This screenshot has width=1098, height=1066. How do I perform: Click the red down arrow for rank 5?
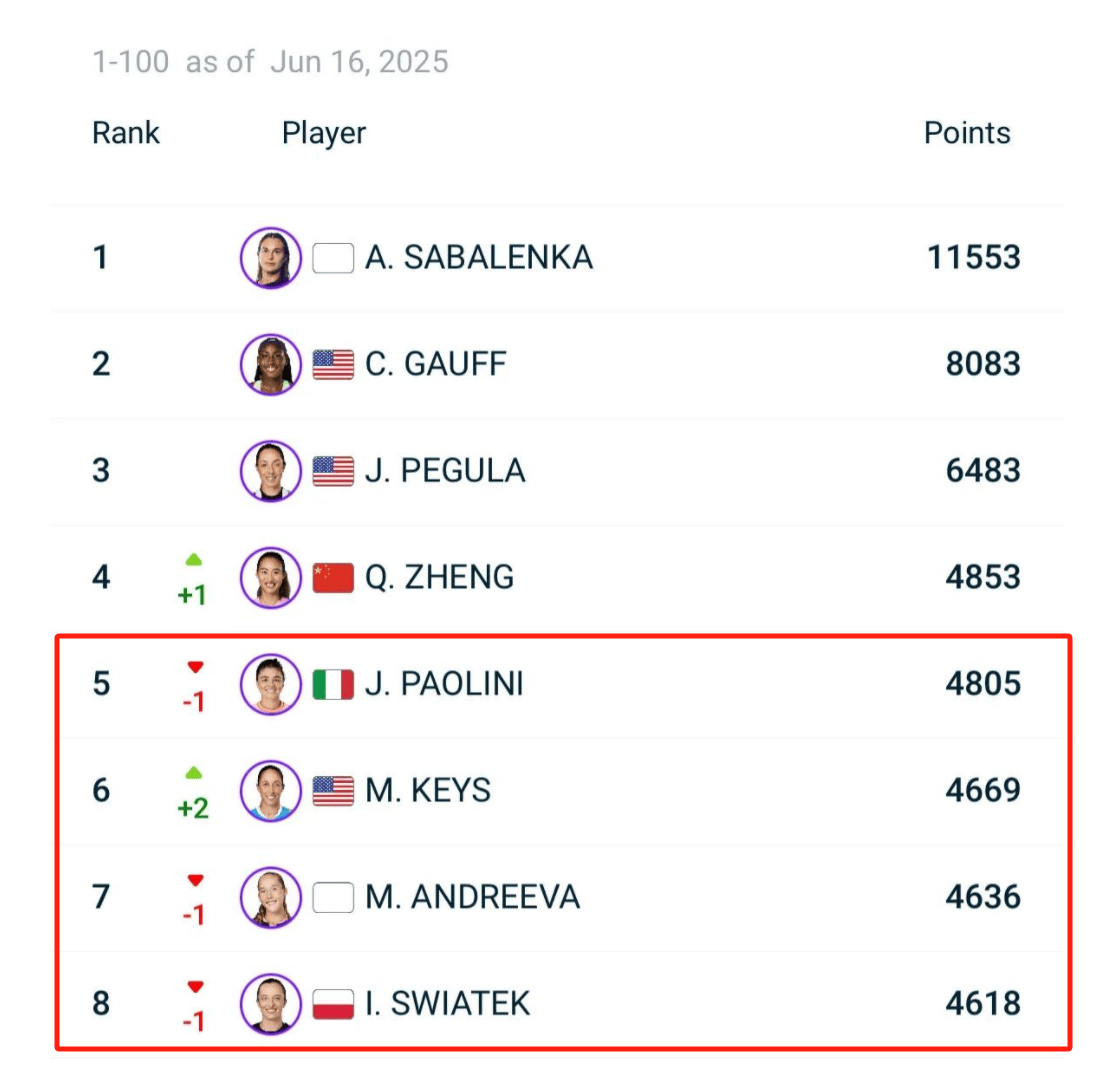click(x=195, y=667)
